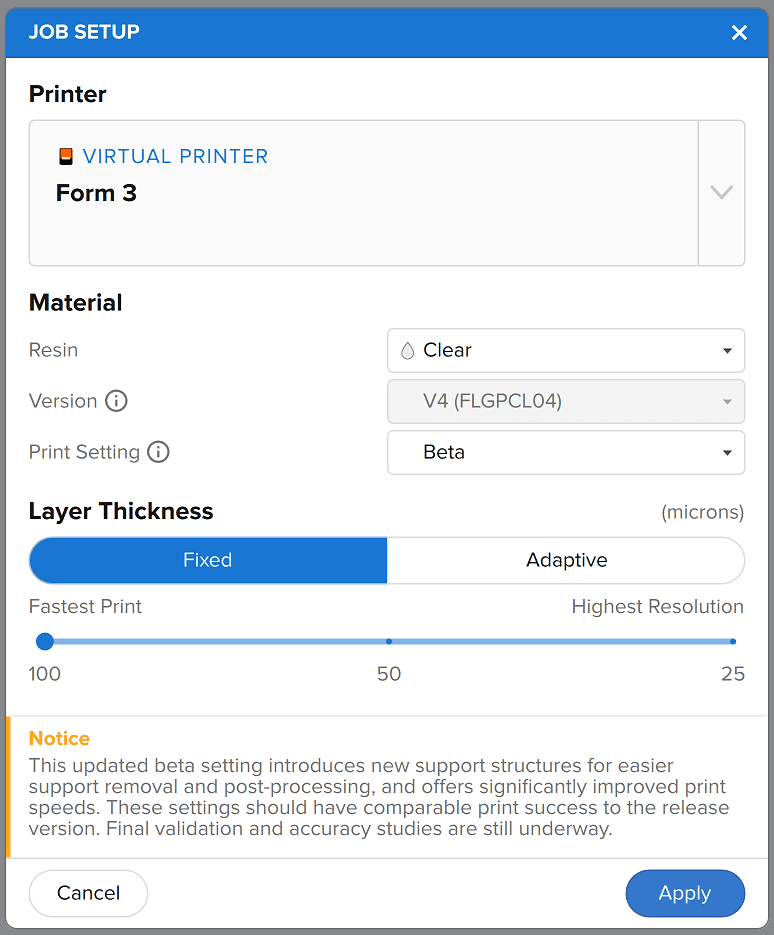Click the Version info icon
Image resolution: width=774 pixels, height=935 pixels.
pyautogui.click(x=117, y=401)
